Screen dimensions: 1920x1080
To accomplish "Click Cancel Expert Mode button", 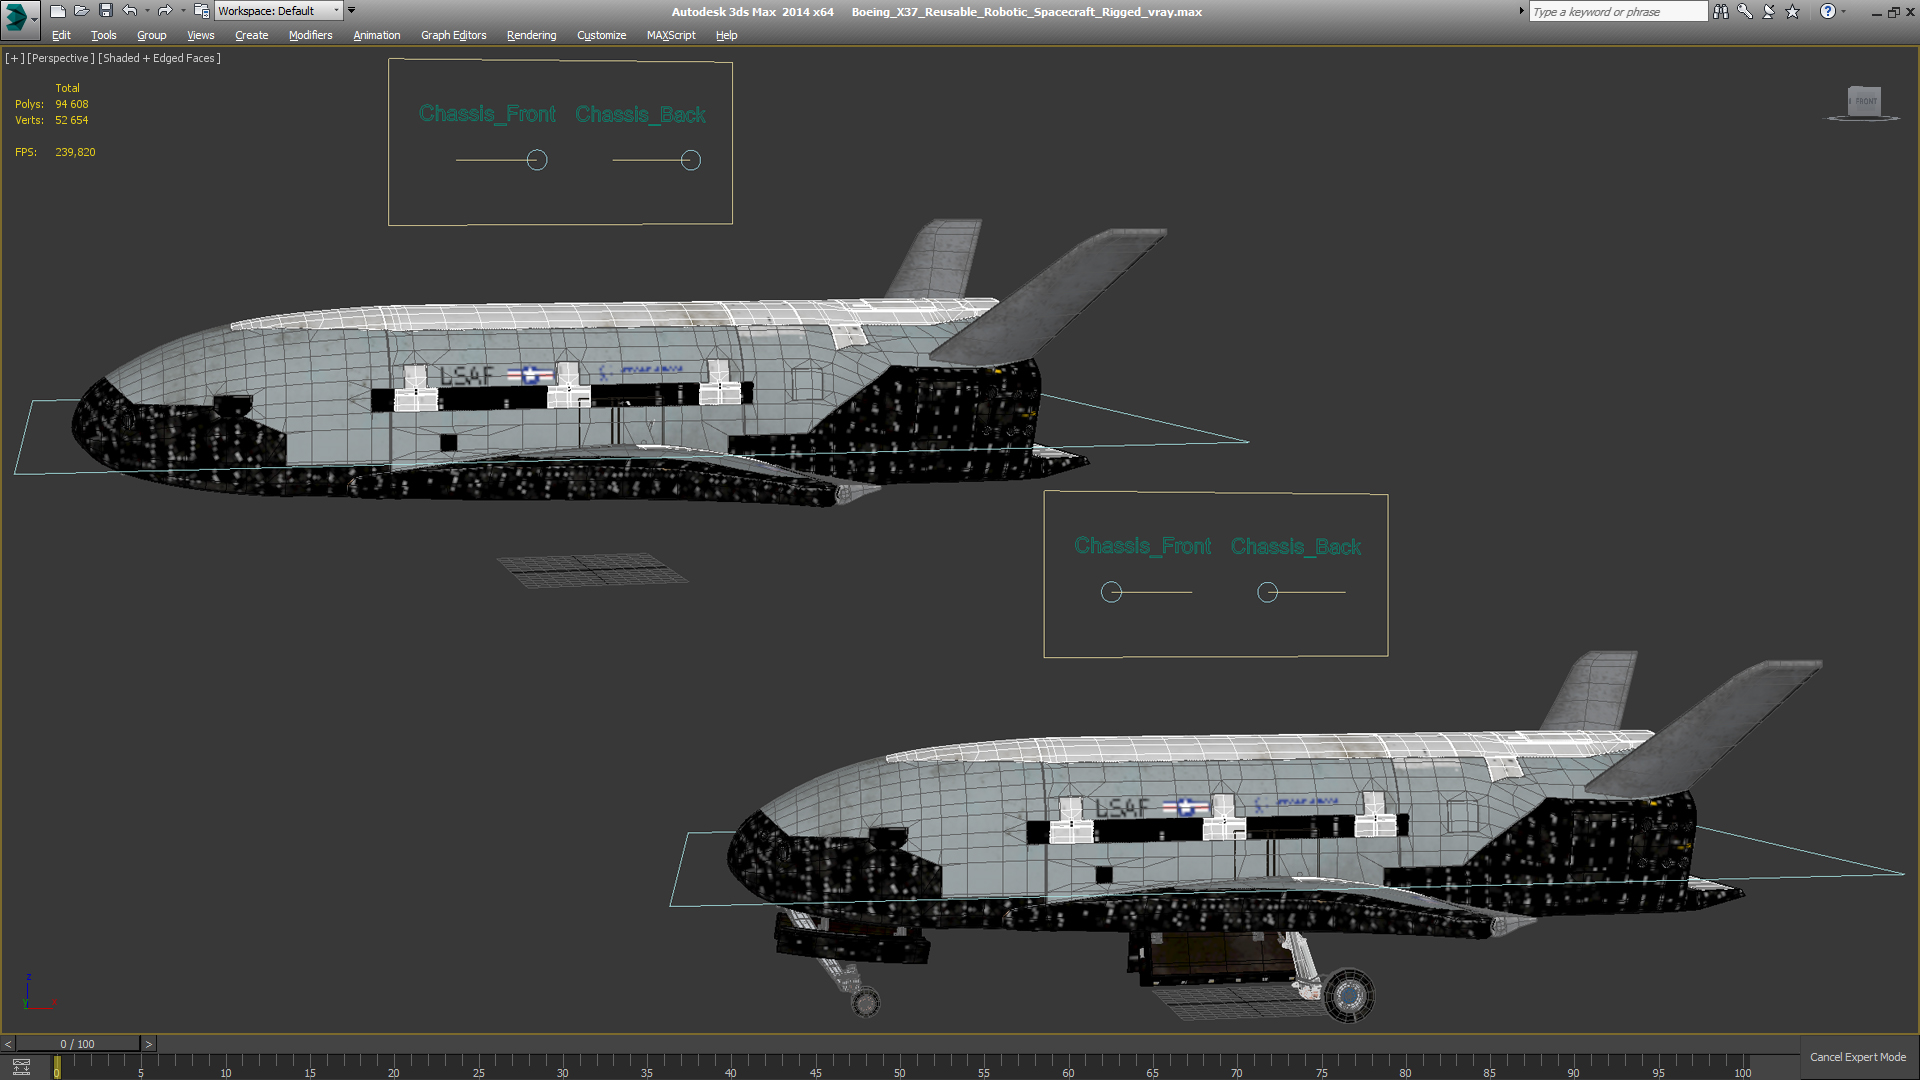I will click(x=1857, y=1057).
